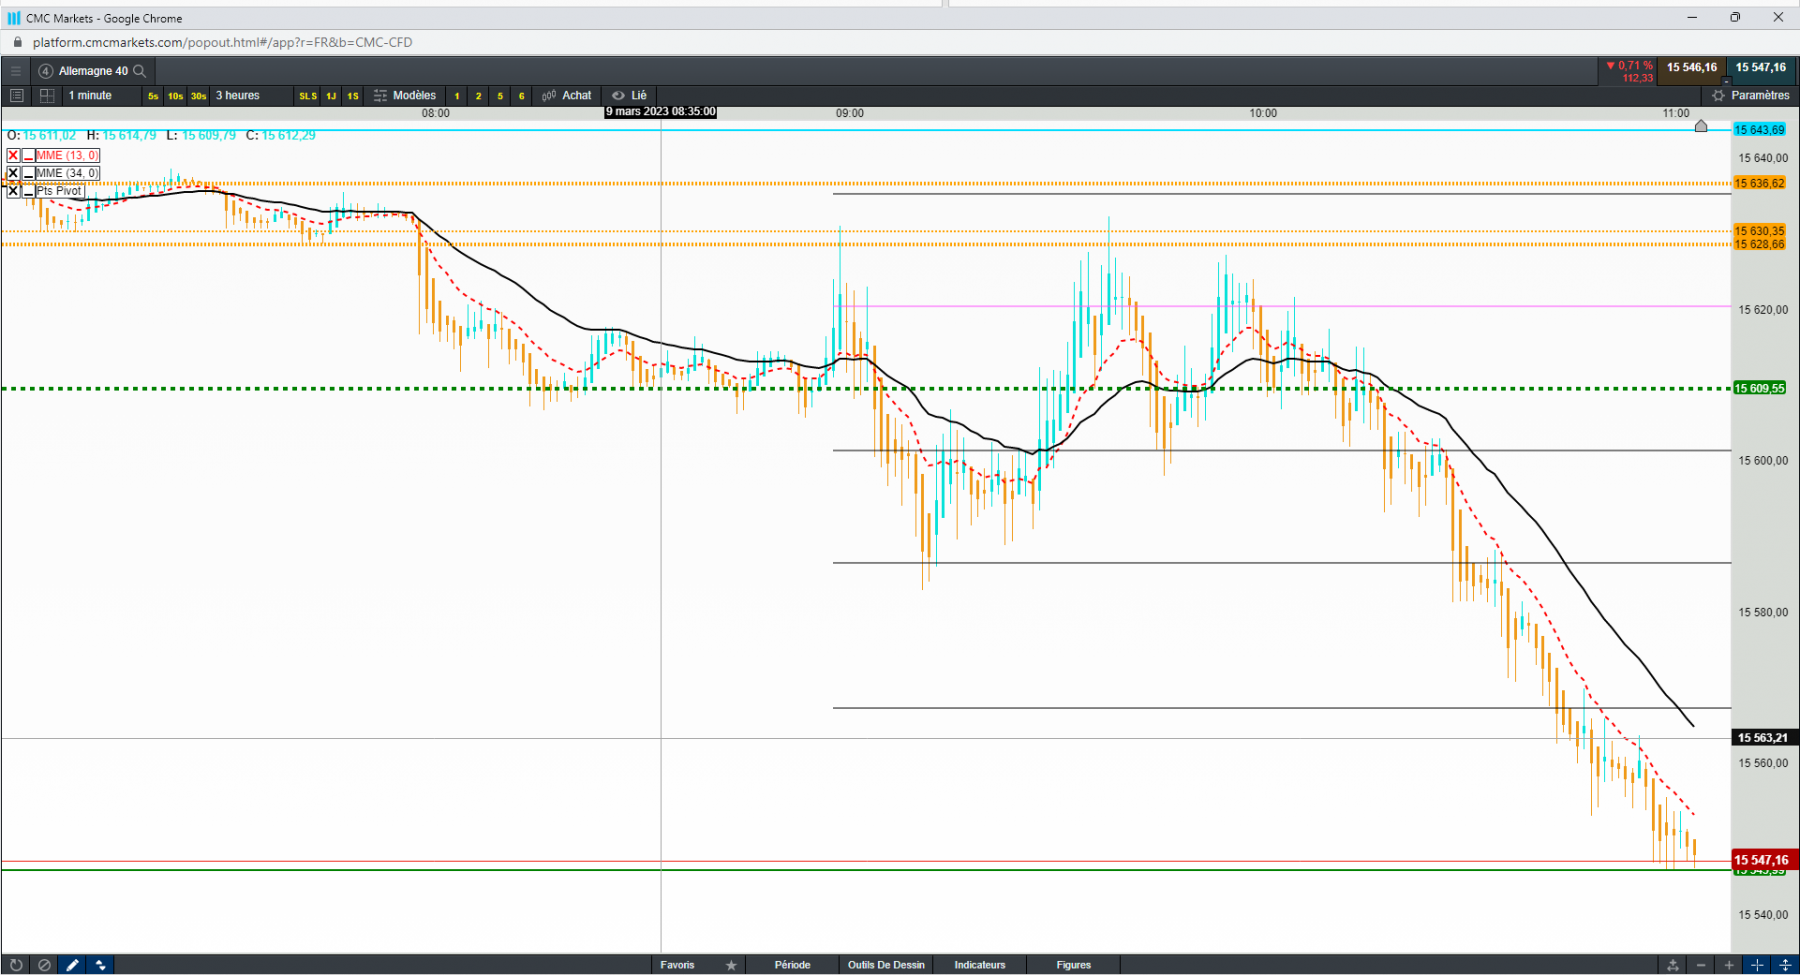Screen dimensions: 1800x975
Task: Click the auto-scale icon at bottom right
Action: [x=1673, y=965]
